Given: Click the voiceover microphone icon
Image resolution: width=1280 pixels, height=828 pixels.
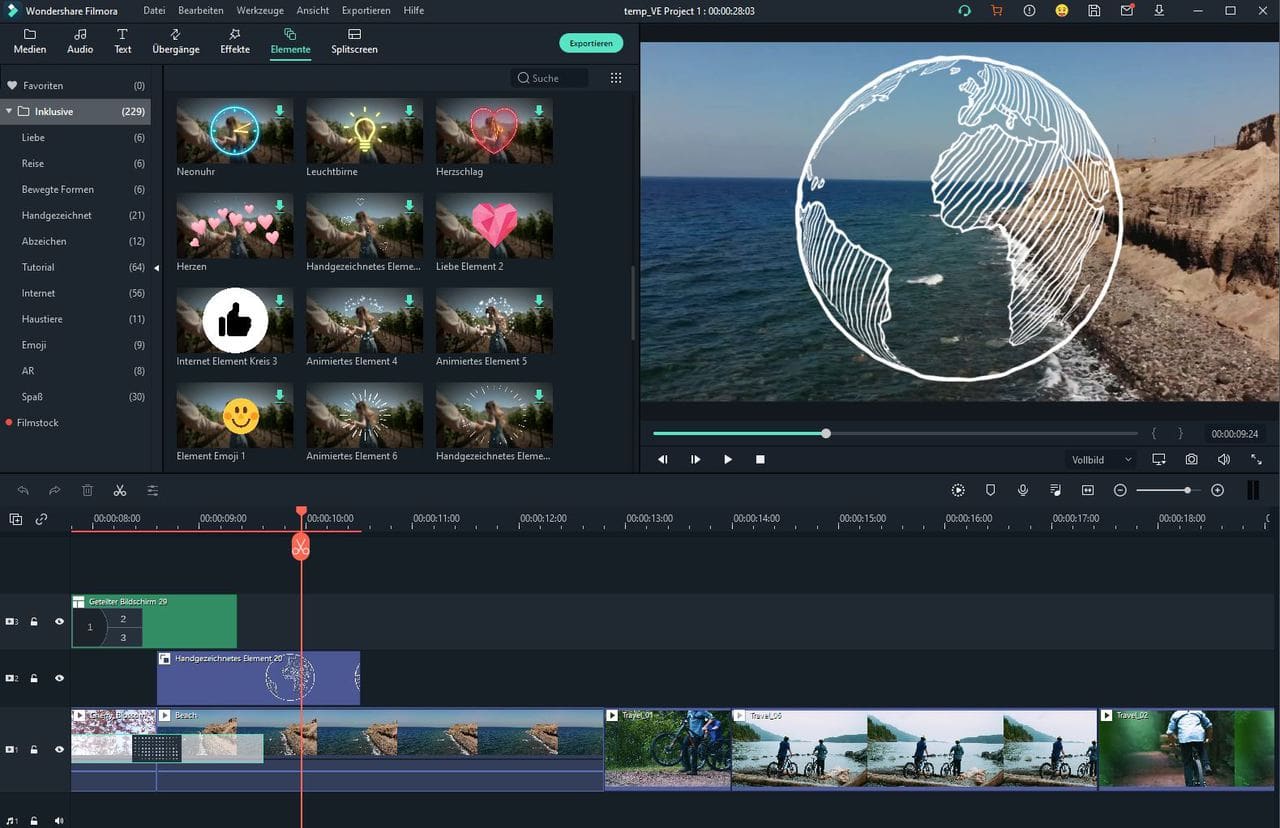Looking at the screenshot, I should [x=1023, y=490].
